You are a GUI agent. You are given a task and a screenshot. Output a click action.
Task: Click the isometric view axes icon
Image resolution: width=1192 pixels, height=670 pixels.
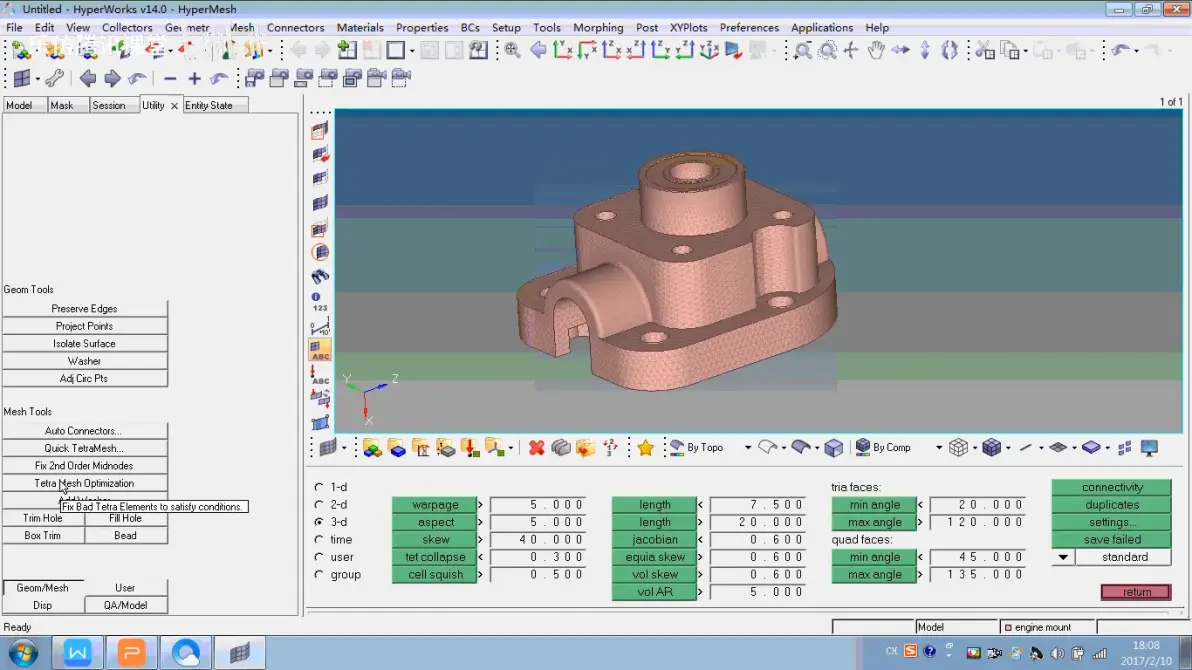[709, 51]
